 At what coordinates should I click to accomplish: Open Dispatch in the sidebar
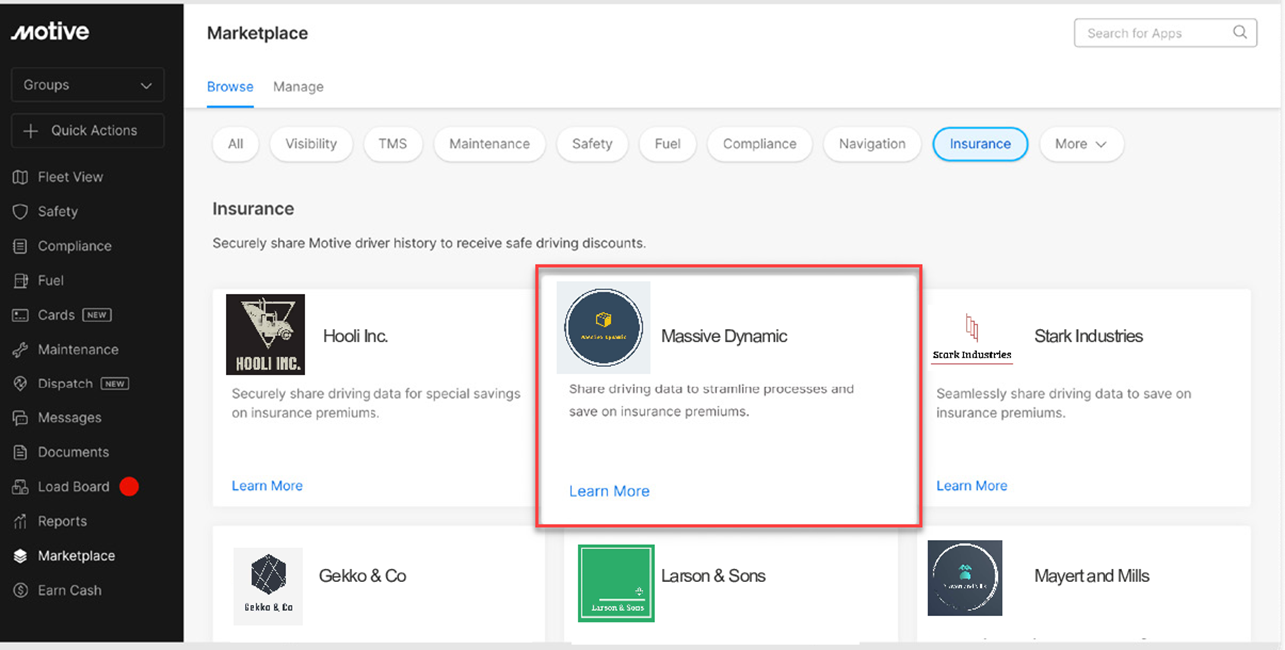[x=65, y=384]
